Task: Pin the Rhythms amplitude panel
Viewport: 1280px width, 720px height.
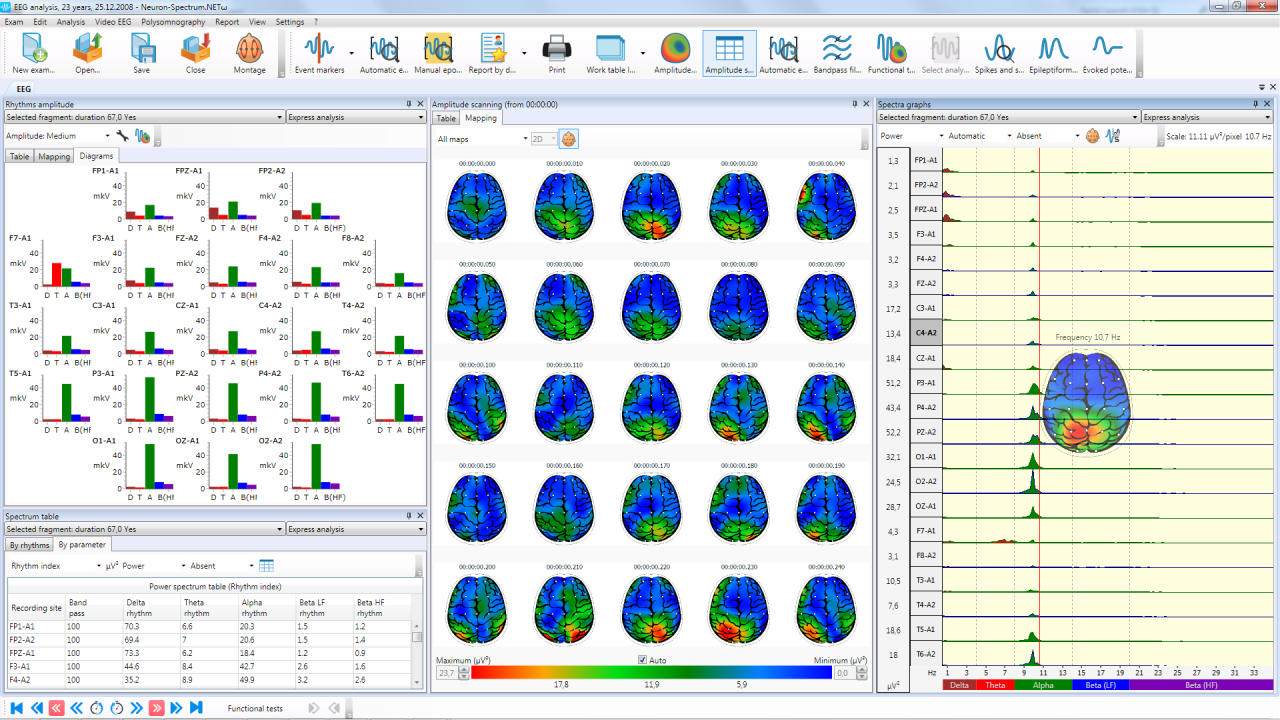Action: tap(408, 104)
